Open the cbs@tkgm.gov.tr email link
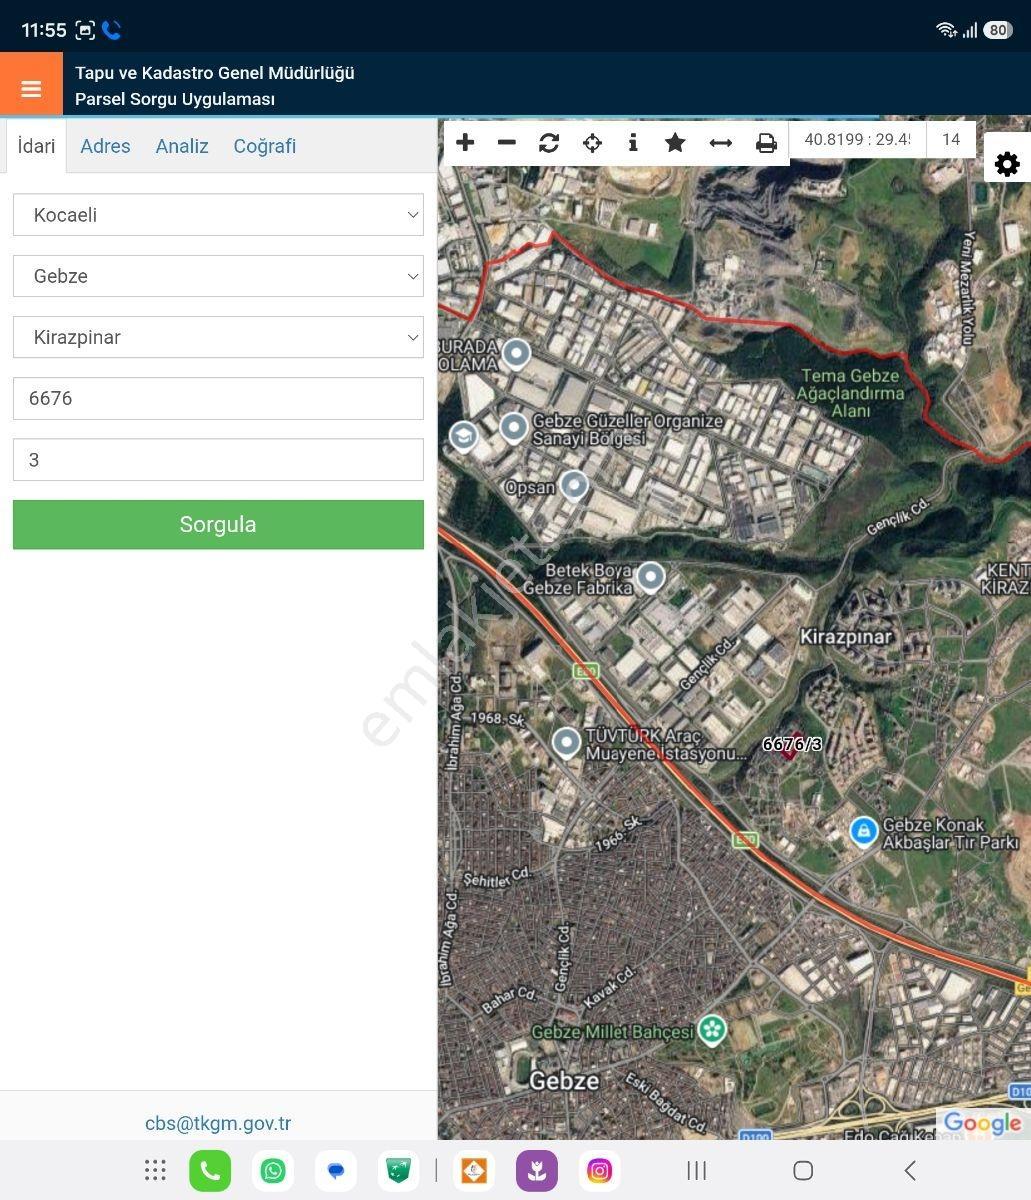1031x1200 pixels. pos(218,1123)
